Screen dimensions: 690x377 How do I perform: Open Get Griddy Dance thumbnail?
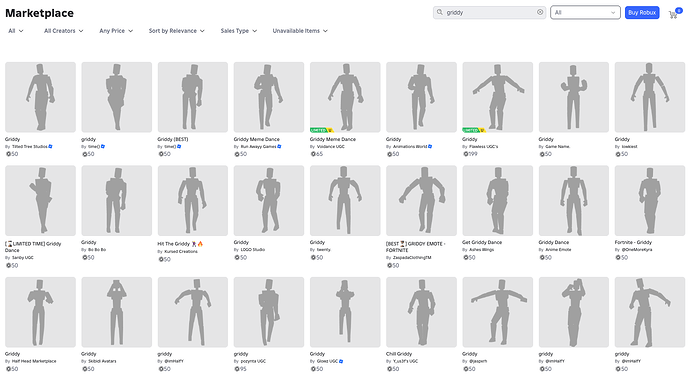(498, 201)
